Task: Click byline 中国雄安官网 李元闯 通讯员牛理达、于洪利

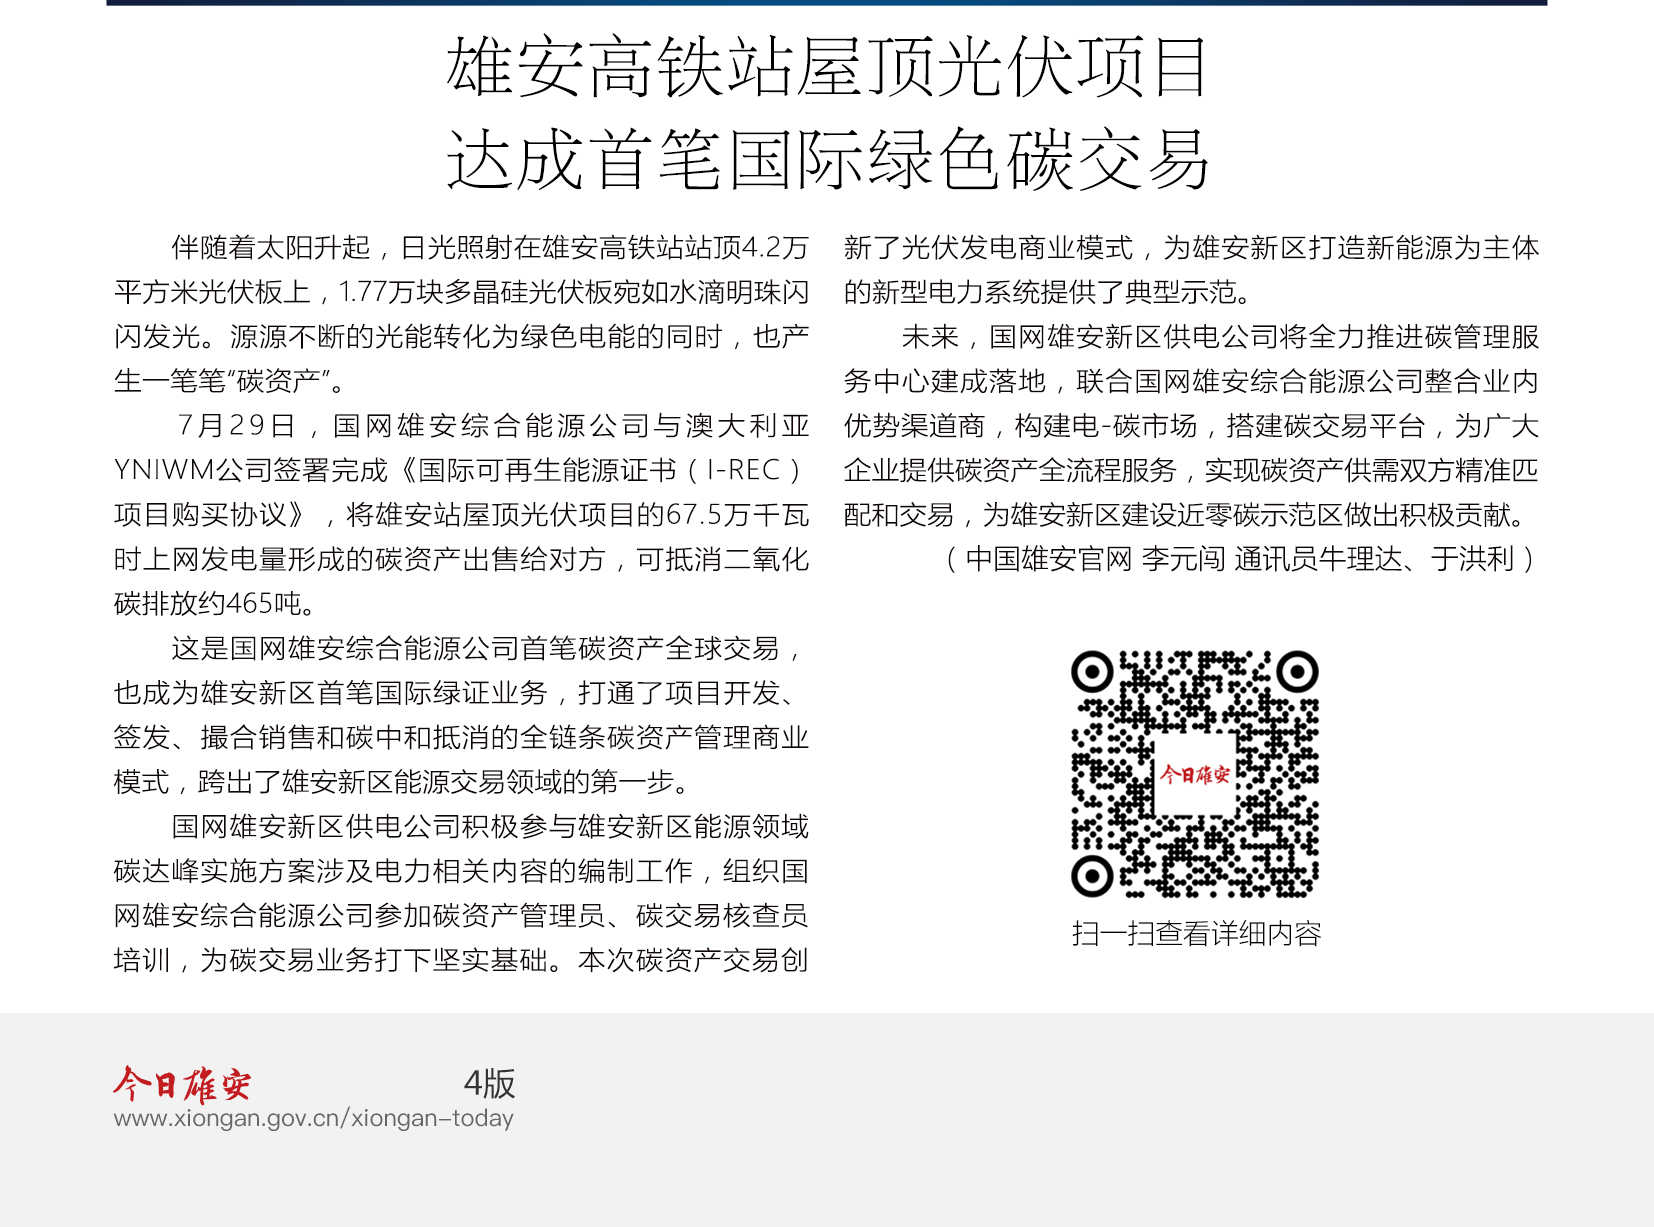Action: click(x=1240, y=559)
